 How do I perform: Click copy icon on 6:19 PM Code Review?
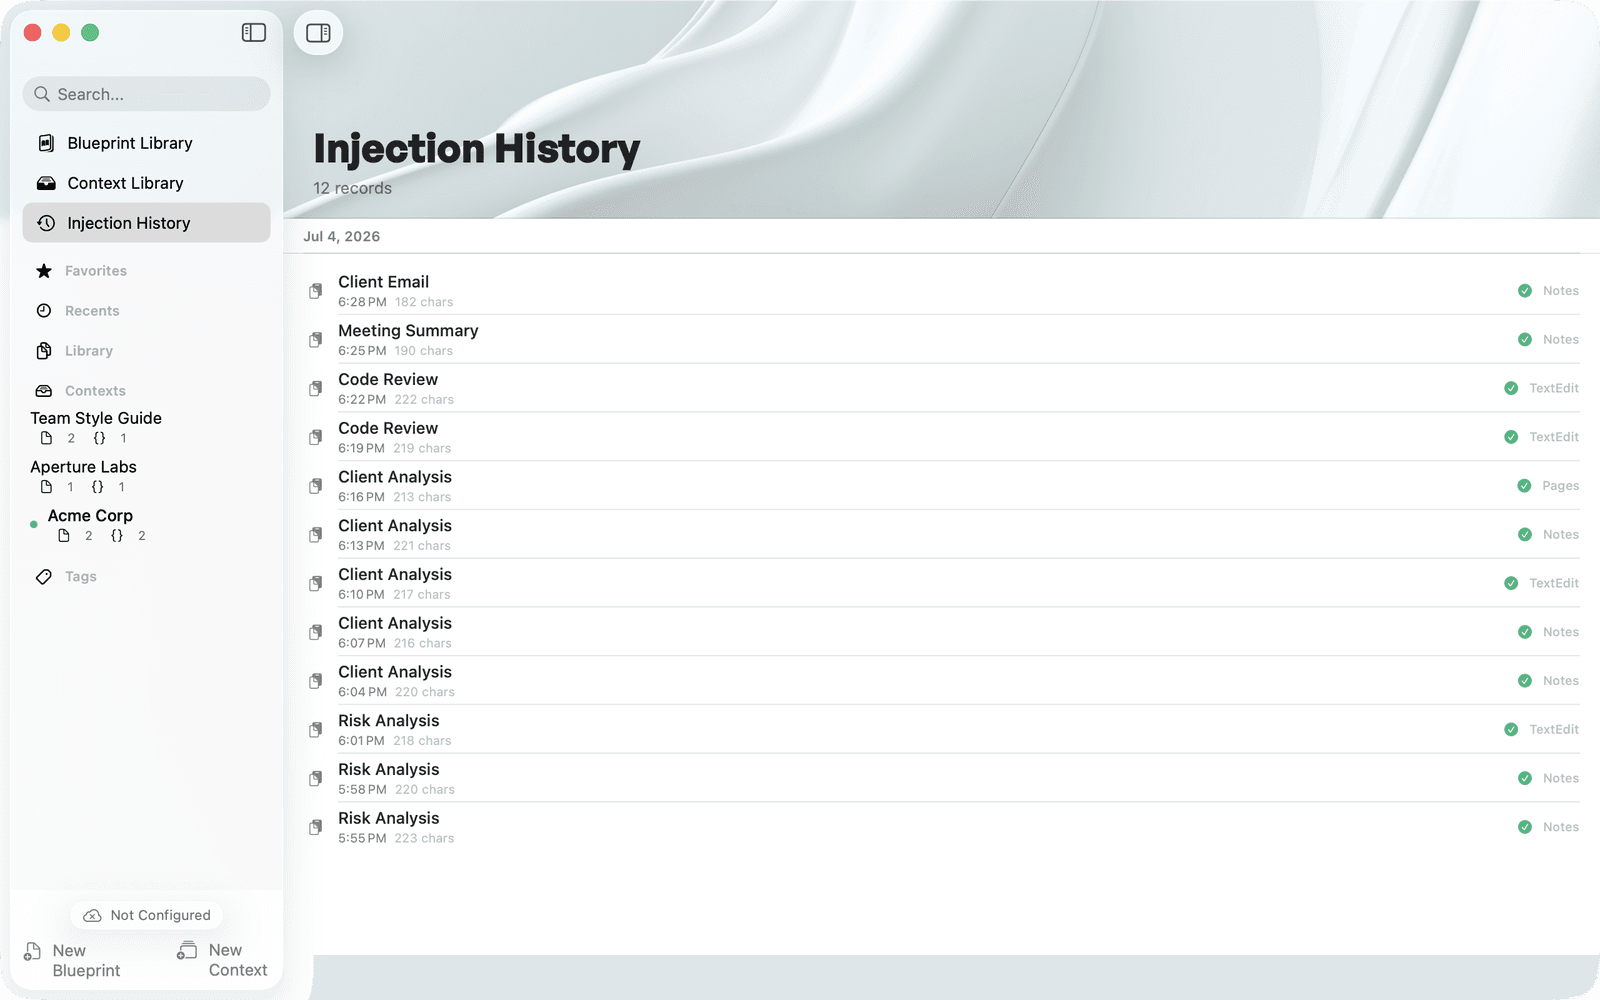(315, 437)
